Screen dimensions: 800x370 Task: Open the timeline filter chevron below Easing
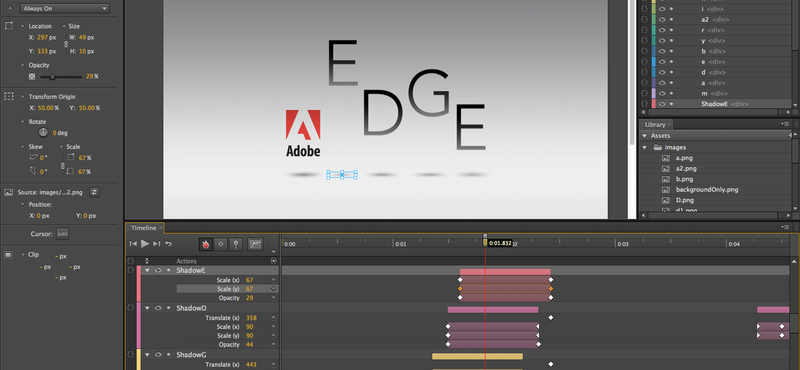pos(273,252)
